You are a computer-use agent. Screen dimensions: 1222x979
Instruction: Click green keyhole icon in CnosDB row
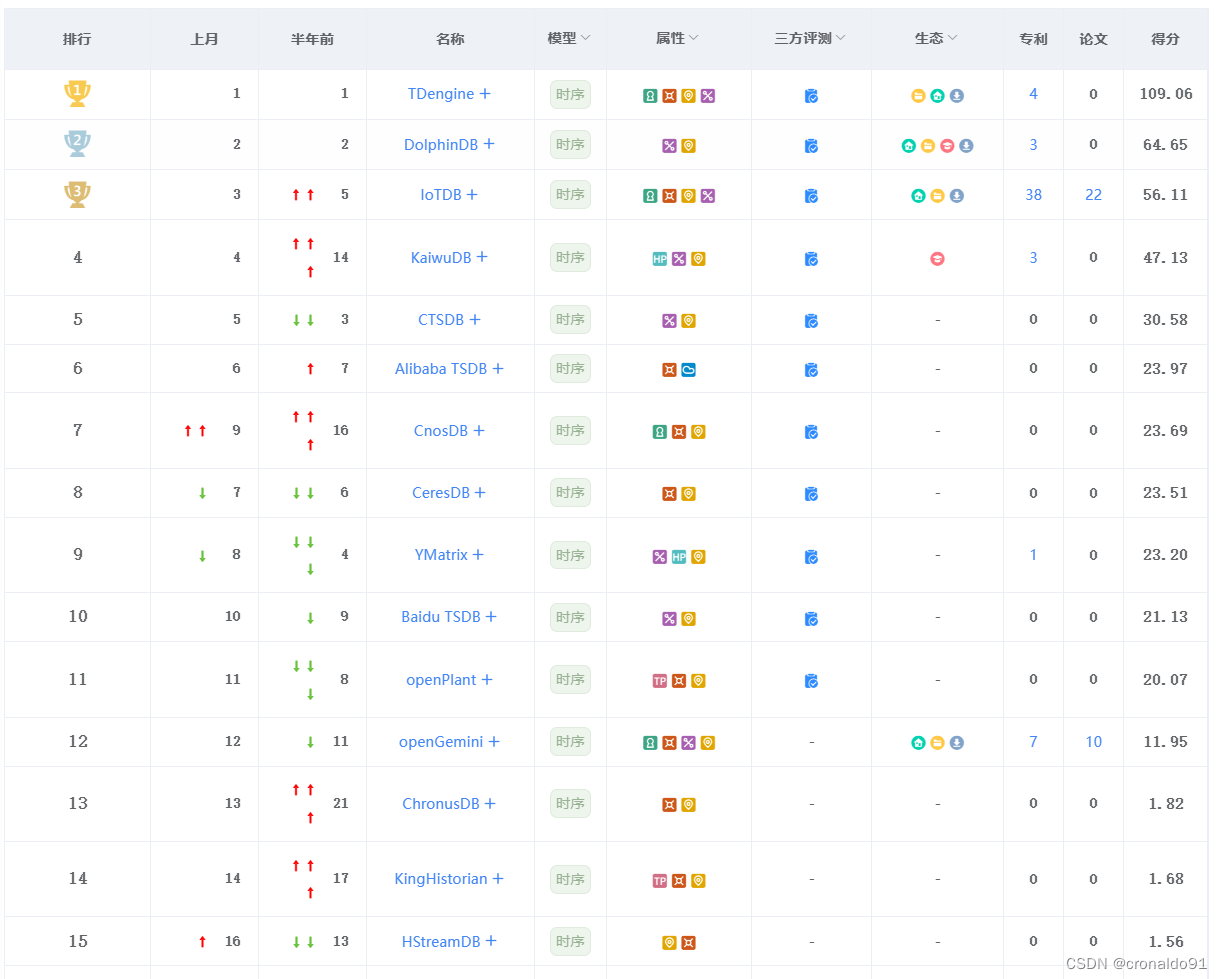coord(659,432)
